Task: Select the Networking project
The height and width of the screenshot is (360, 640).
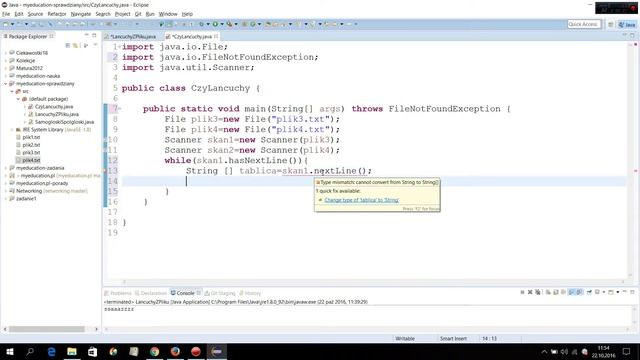Action: tap(29, 191)
